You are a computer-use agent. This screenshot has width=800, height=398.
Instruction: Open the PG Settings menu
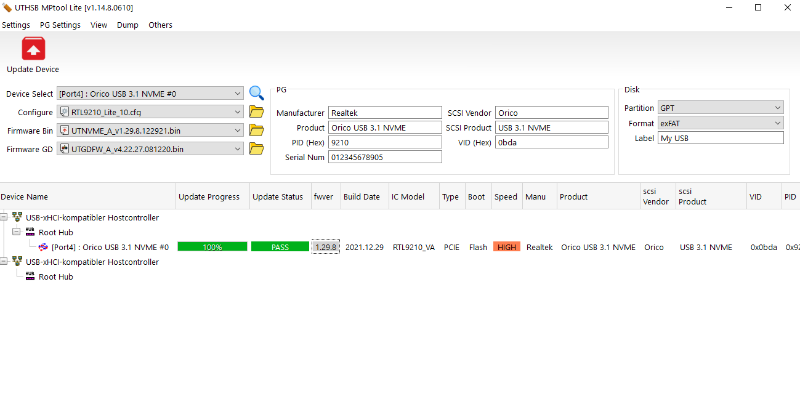coord(60,25)
